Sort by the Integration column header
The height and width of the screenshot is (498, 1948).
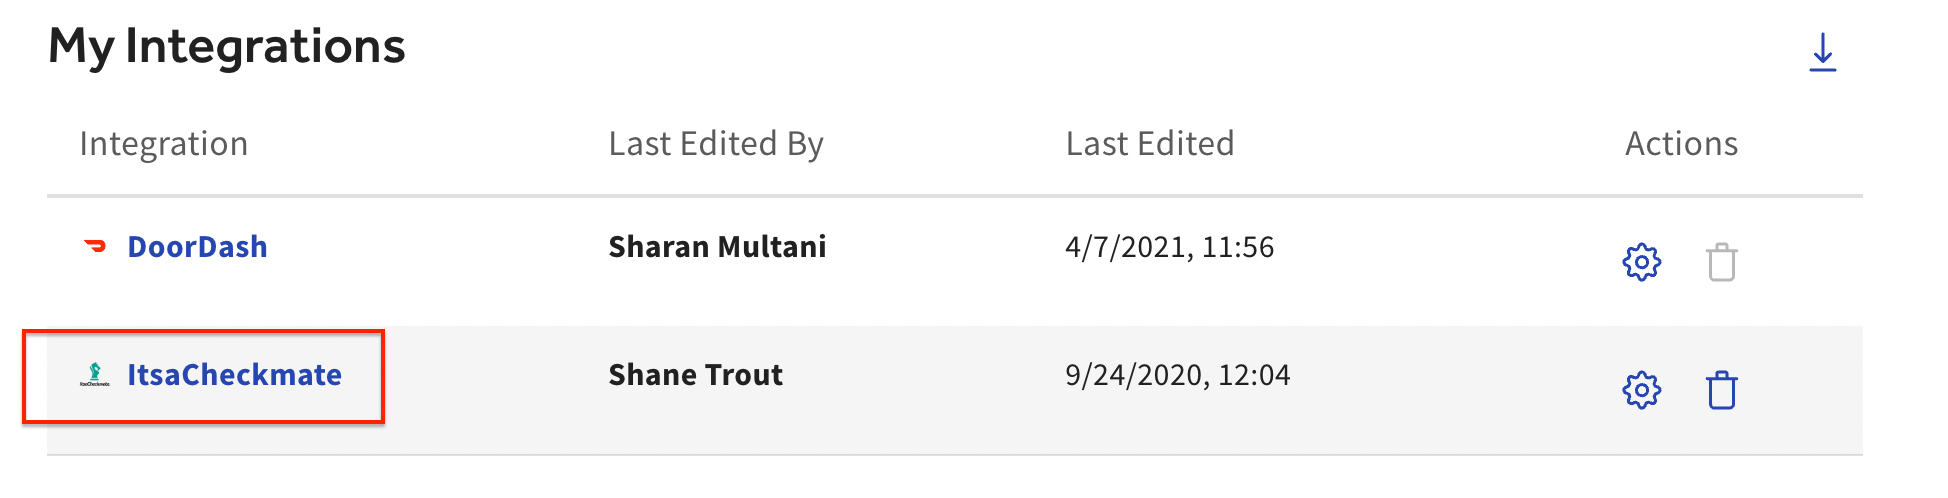[163, 144]
